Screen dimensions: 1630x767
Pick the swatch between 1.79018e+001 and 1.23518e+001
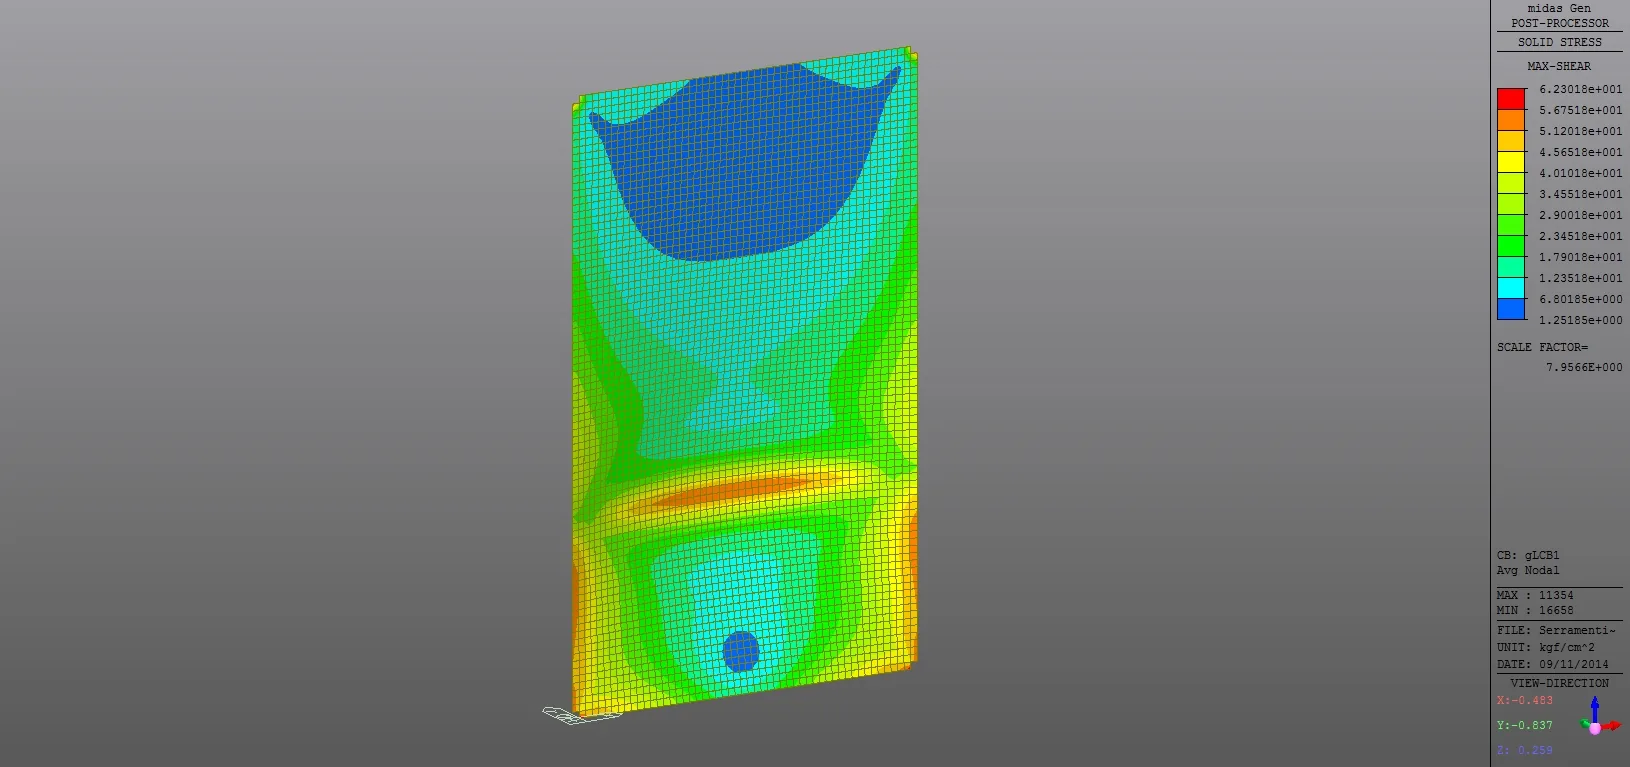1511,267
